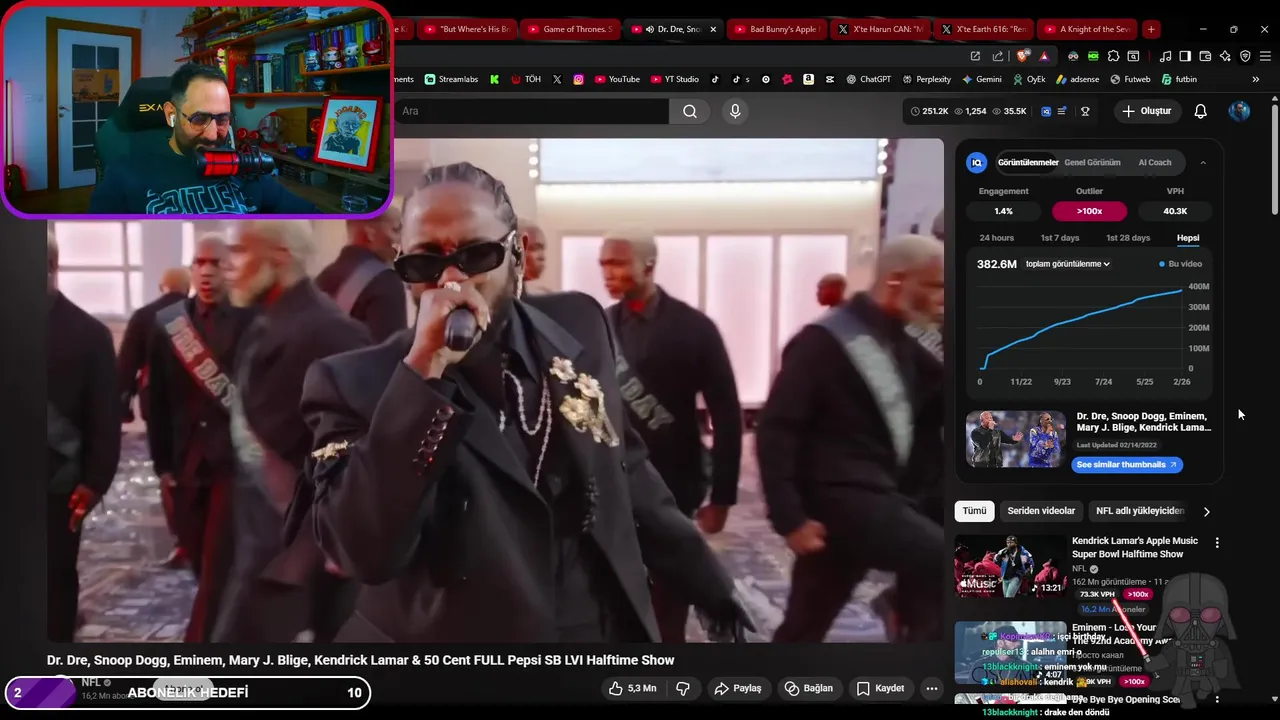
Task: Open the Streamlabs bookmark
Action: click(451, 79)
